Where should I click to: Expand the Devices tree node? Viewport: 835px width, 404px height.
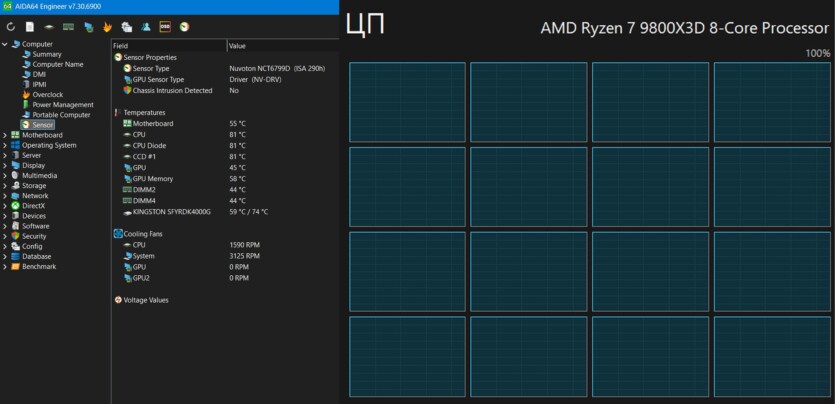point(5,216)
